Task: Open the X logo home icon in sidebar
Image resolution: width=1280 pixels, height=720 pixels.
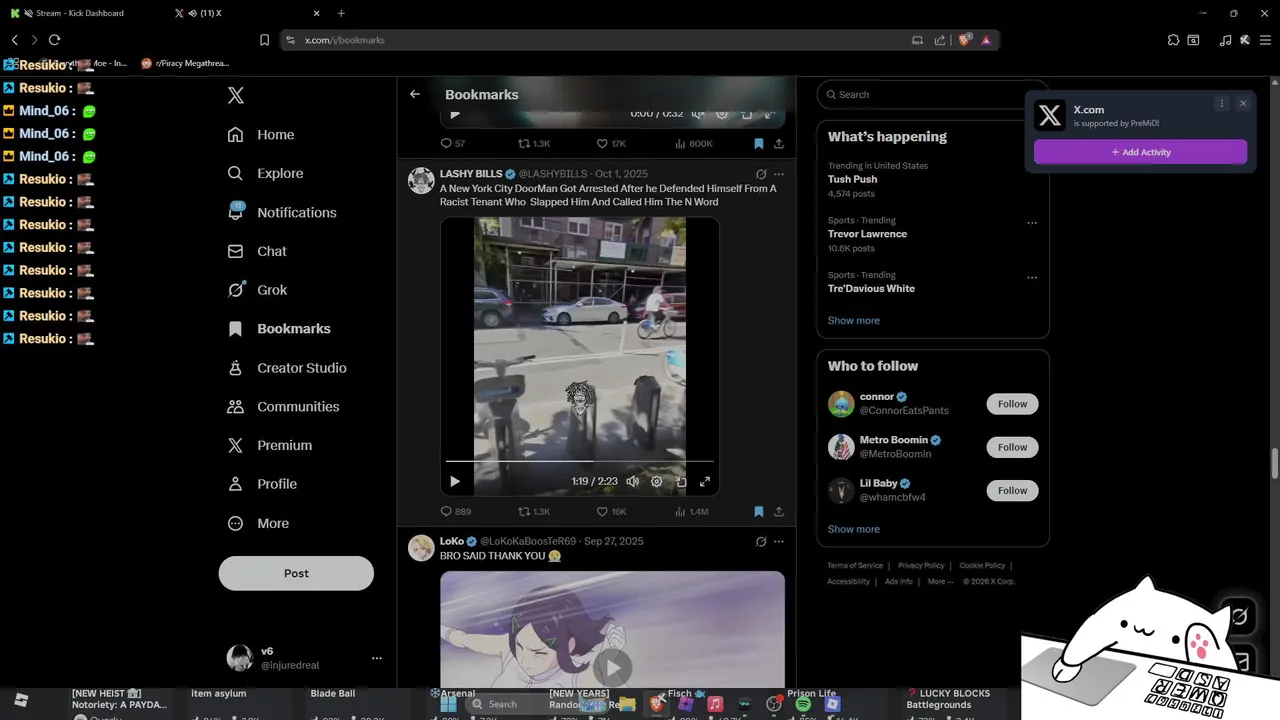Action: (x=236, y=95)
